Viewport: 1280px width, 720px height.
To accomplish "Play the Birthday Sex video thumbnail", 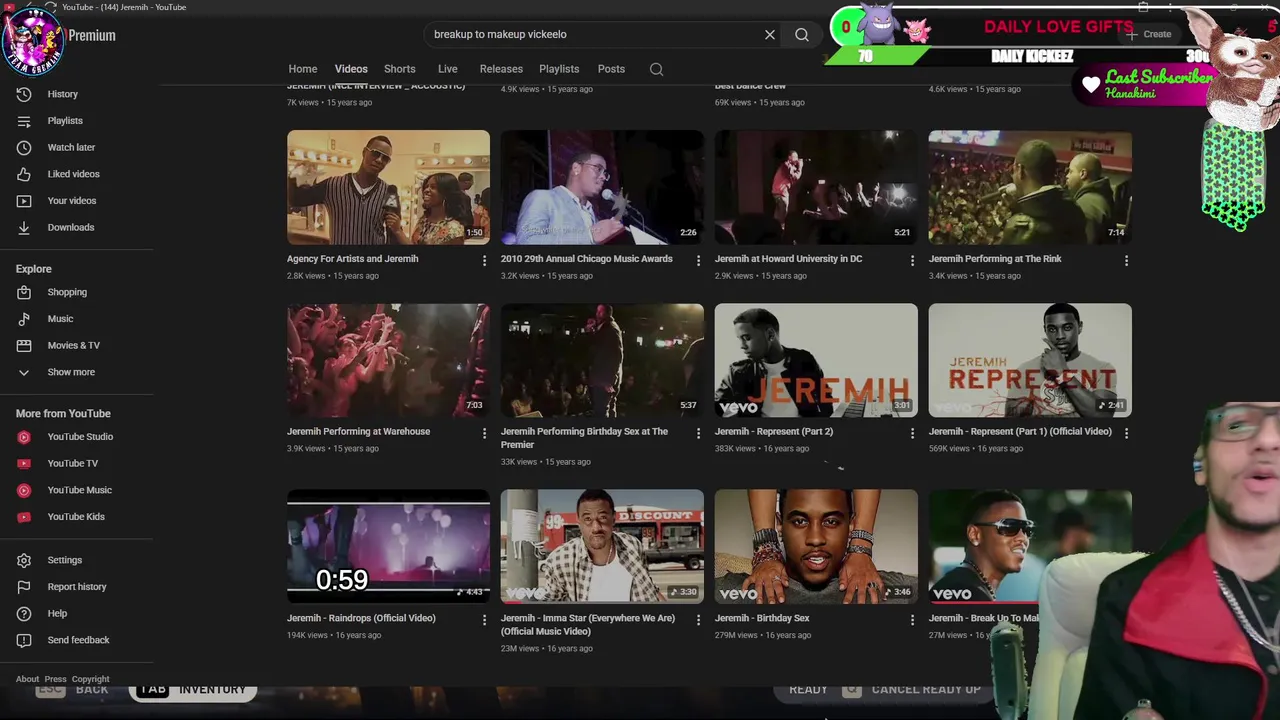I will (x=816, y=546).
